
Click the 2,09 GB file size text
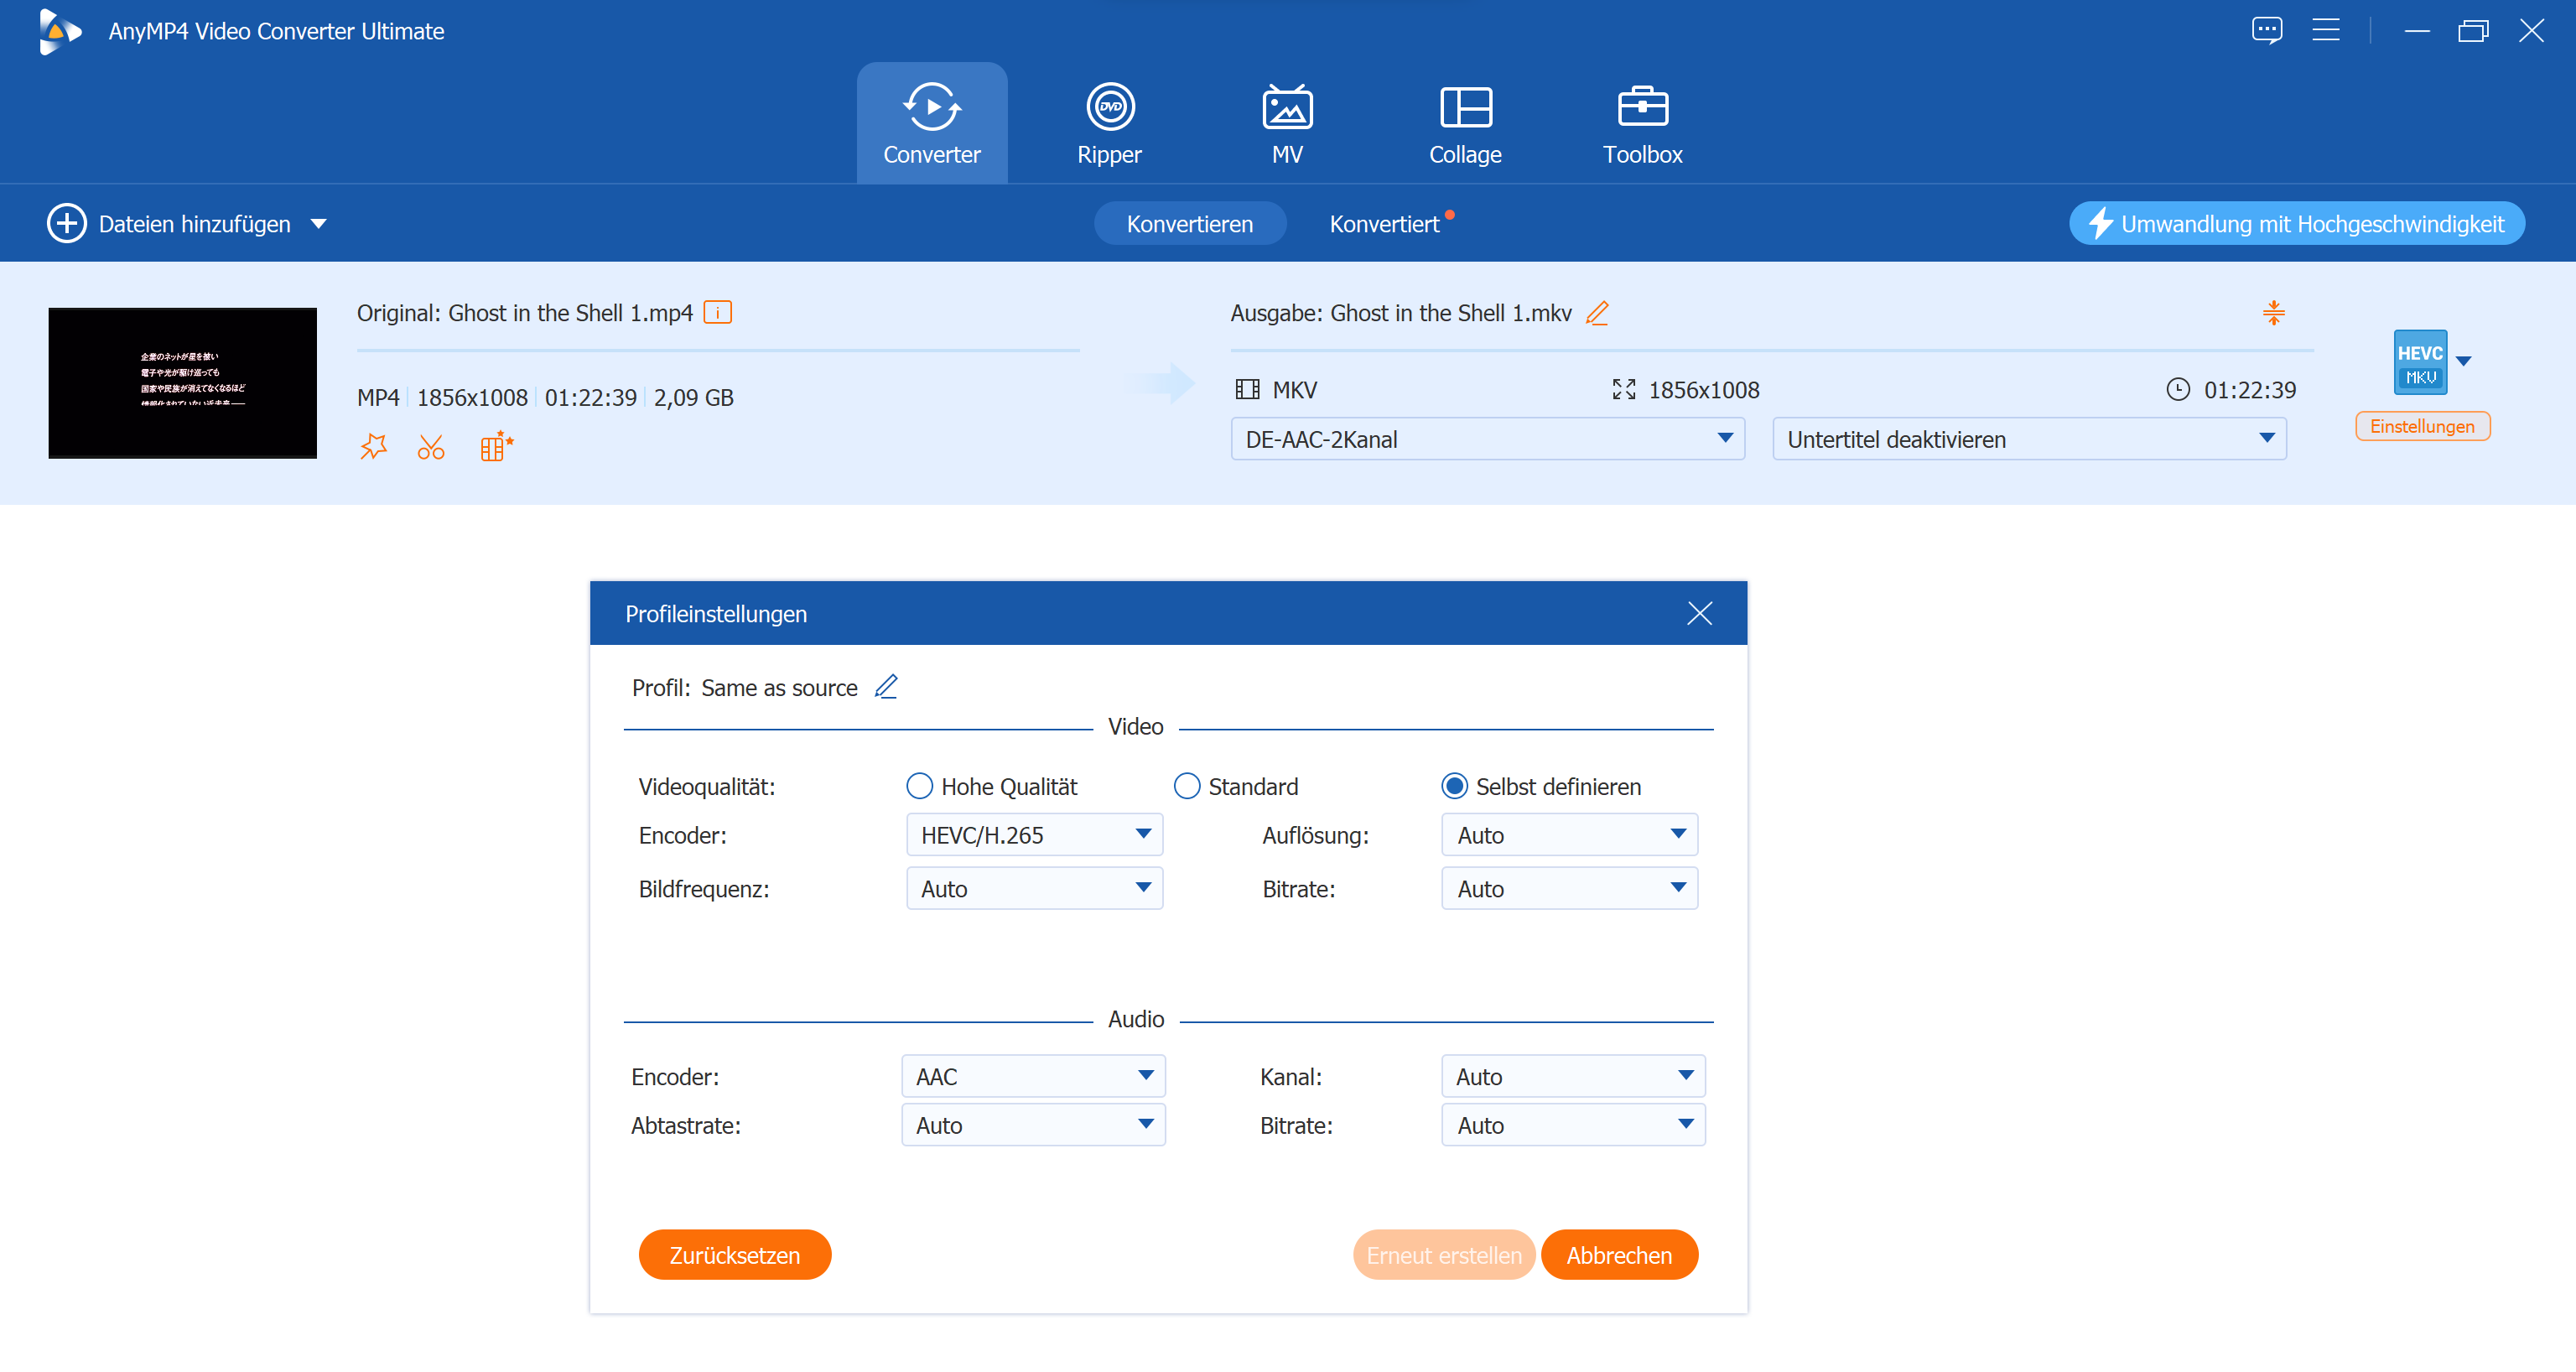click(693, 397)
